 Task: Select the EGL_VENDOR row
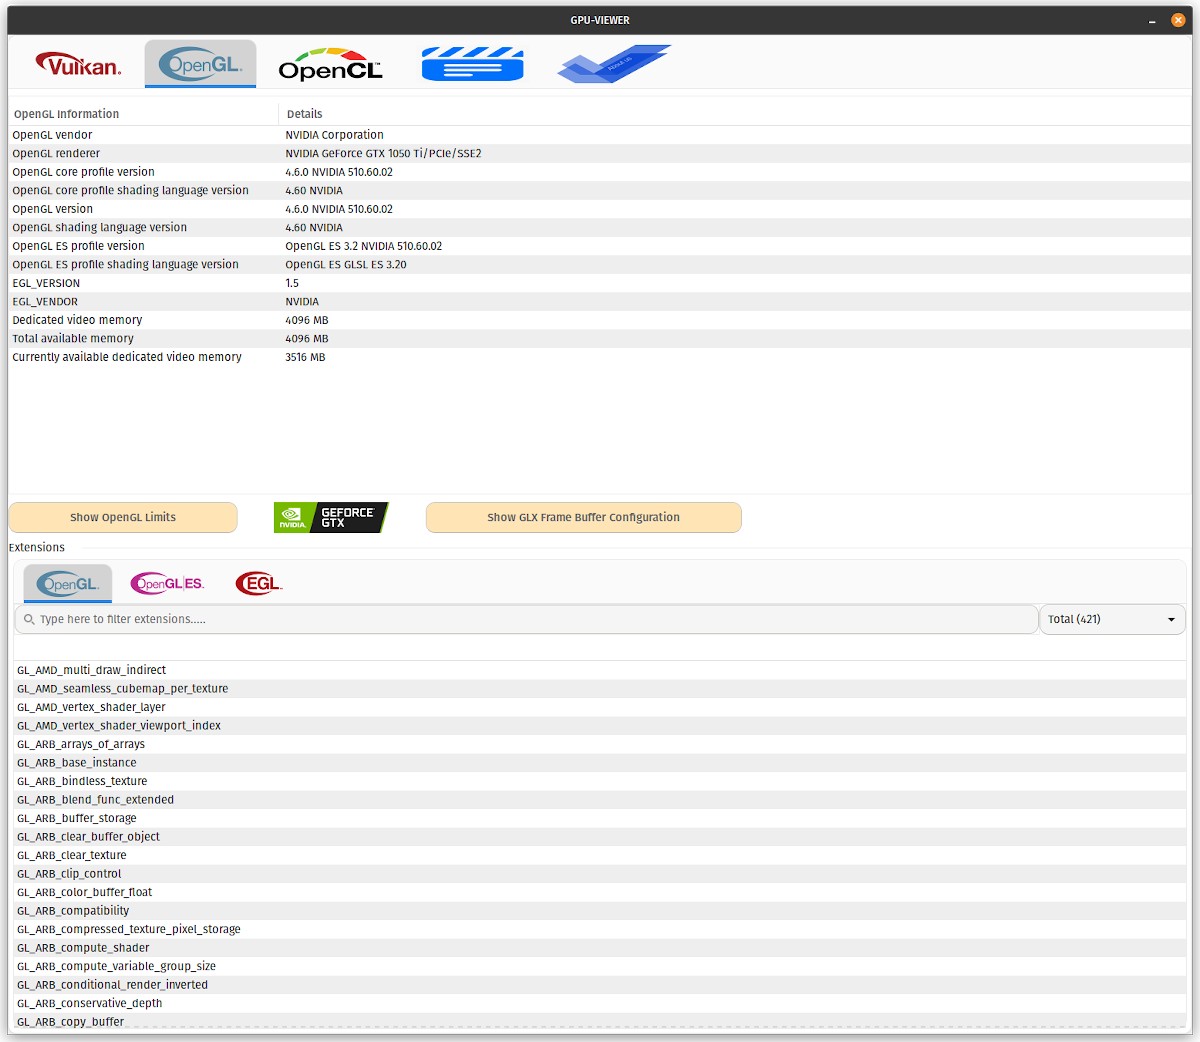pyautogui.click(x=600, y=301)
